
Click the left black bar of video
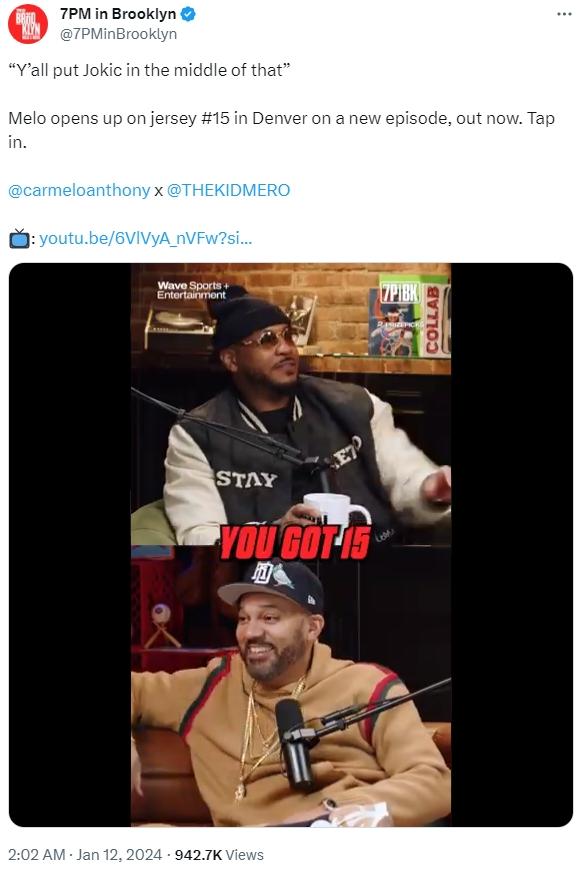coord(70,545)
